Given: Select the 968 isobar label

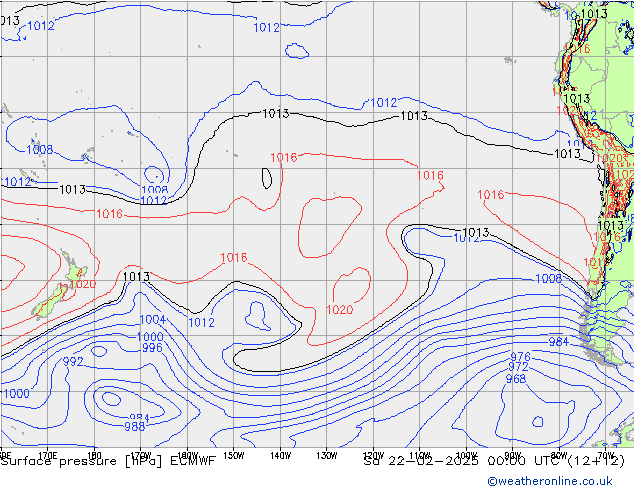Looking at the screenshot, I should coord(516,379).
